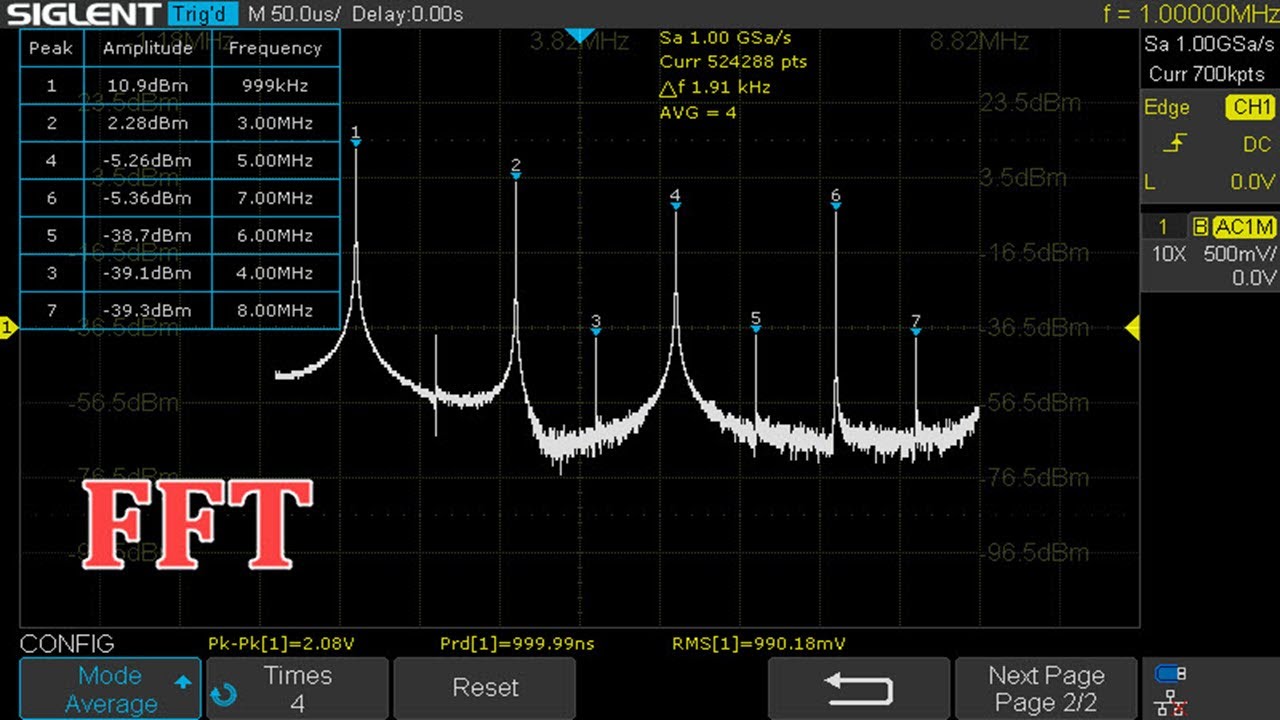This screenshot has height=720, width=1280.
Task: Click peak marker 2 on the spectrum
Action: click(x=516, y=169)
